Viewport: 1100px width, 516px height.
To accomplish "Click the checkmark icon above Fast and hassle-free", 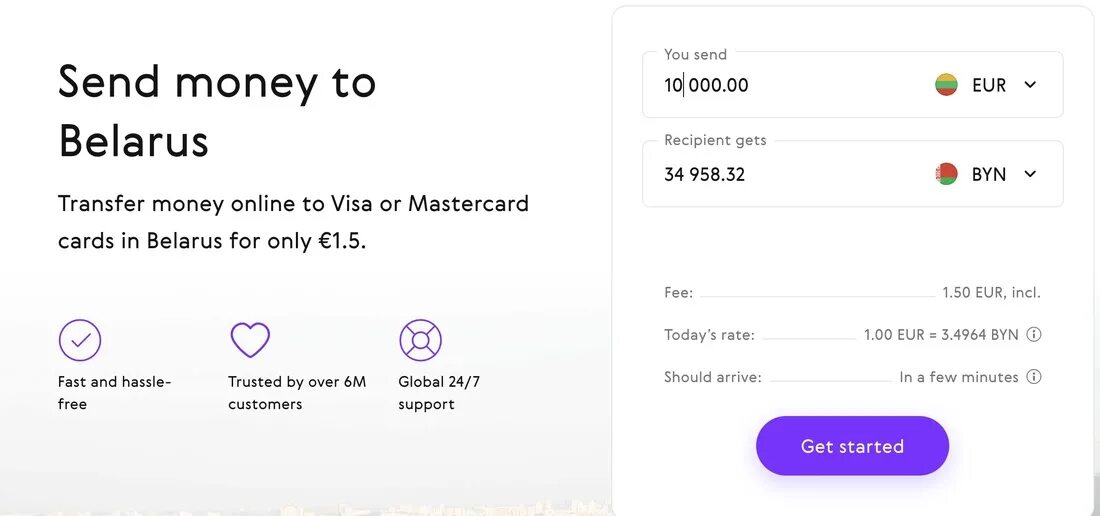I will point(80,340).
